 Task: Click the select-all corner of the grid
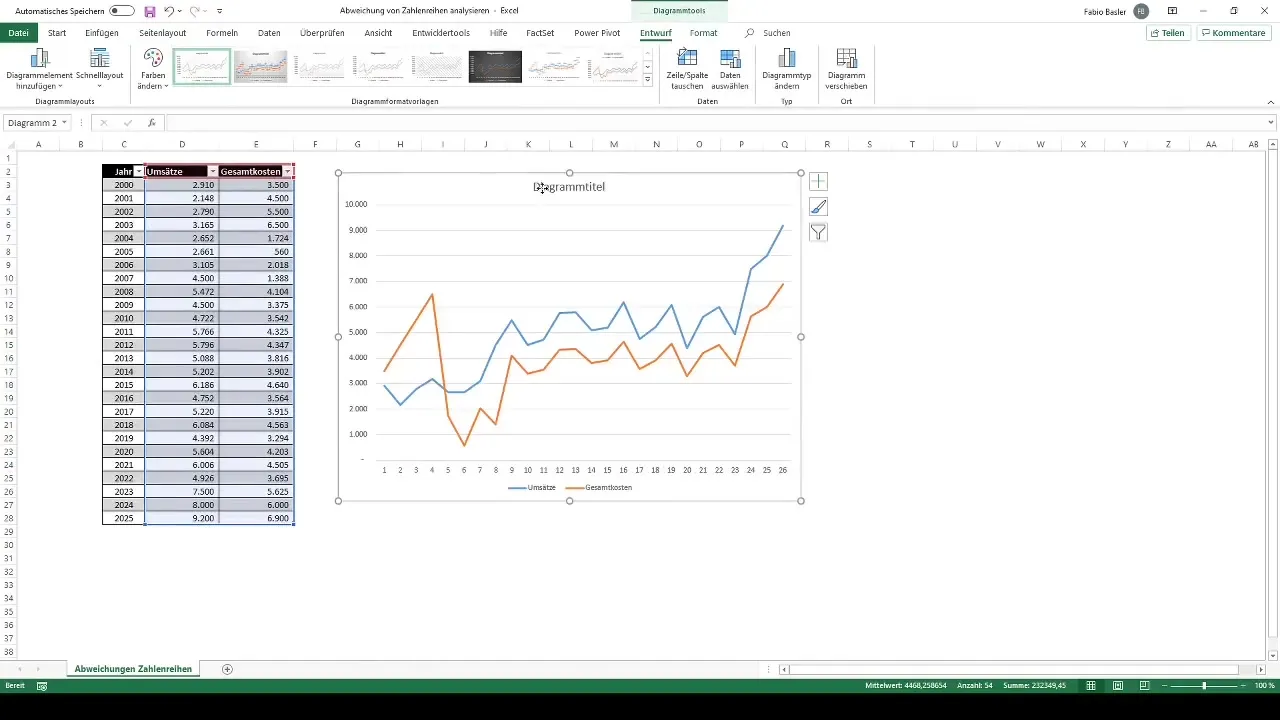[8, 145]
